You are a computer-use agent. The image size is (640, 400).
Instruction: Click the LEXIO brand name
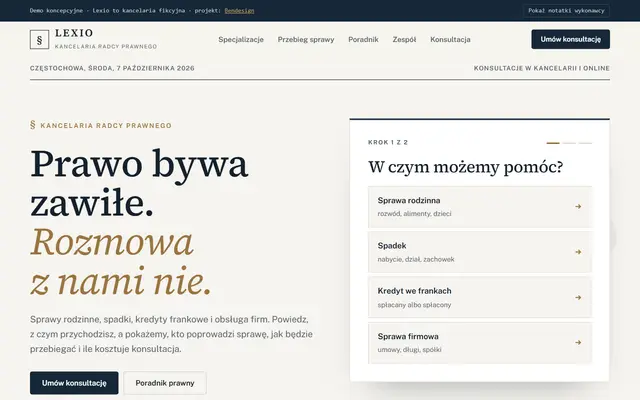(74, 33)
